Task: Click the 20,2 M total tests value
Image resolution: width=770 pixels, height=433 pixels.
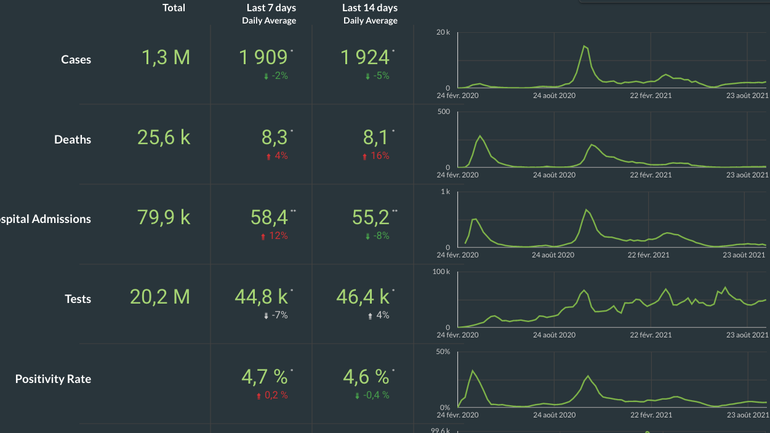Action: [x=159, y=296]
